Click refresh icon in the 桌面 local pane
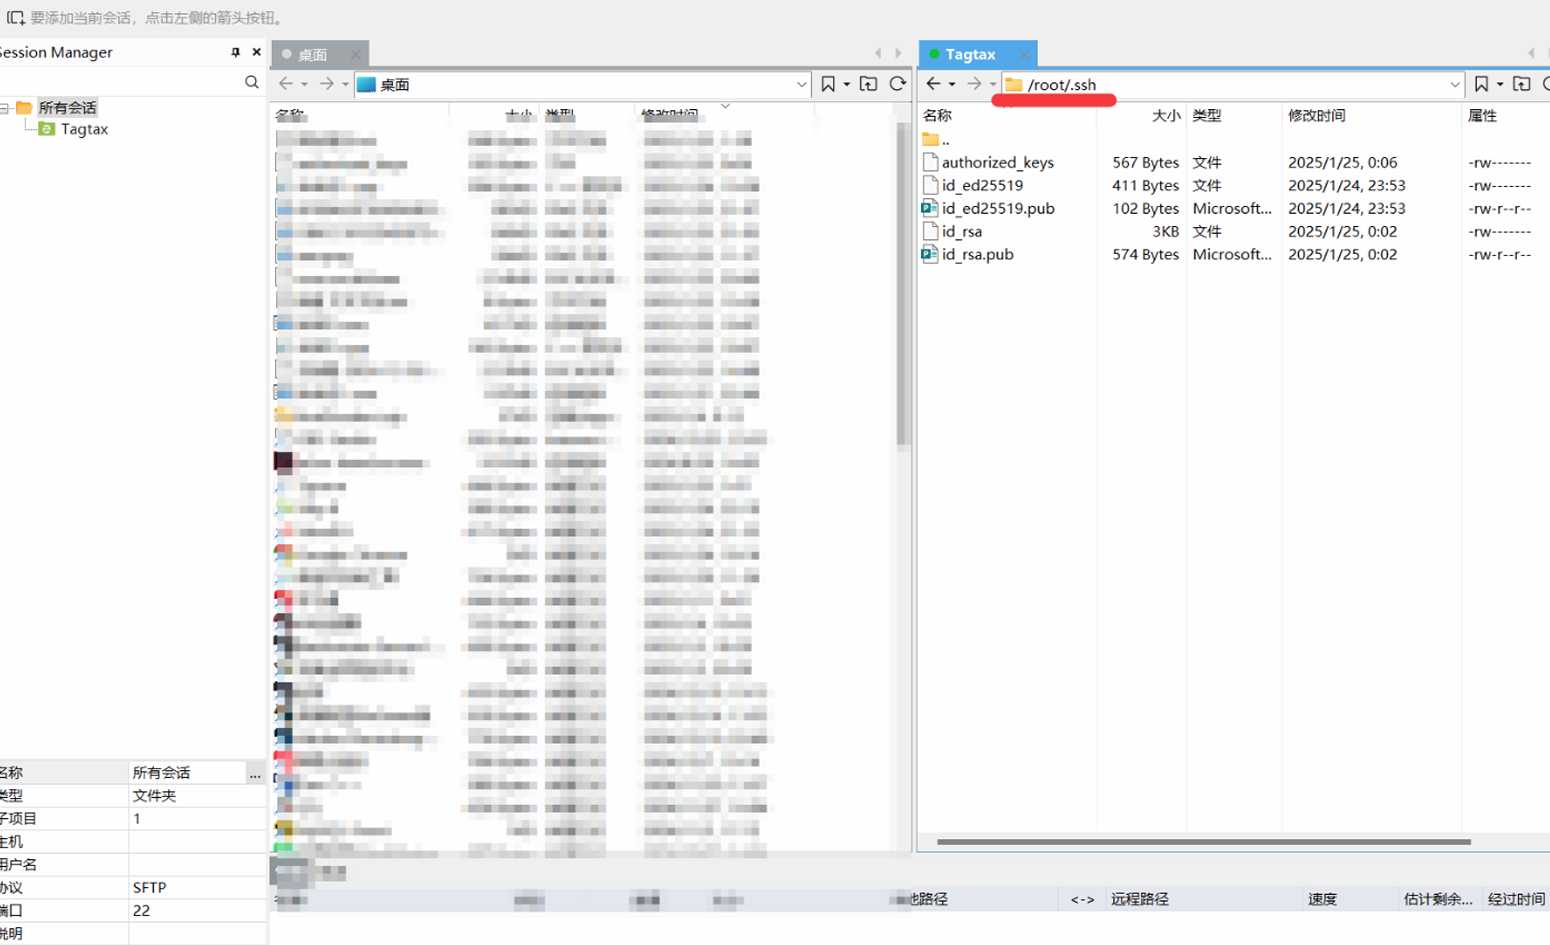 898,84
